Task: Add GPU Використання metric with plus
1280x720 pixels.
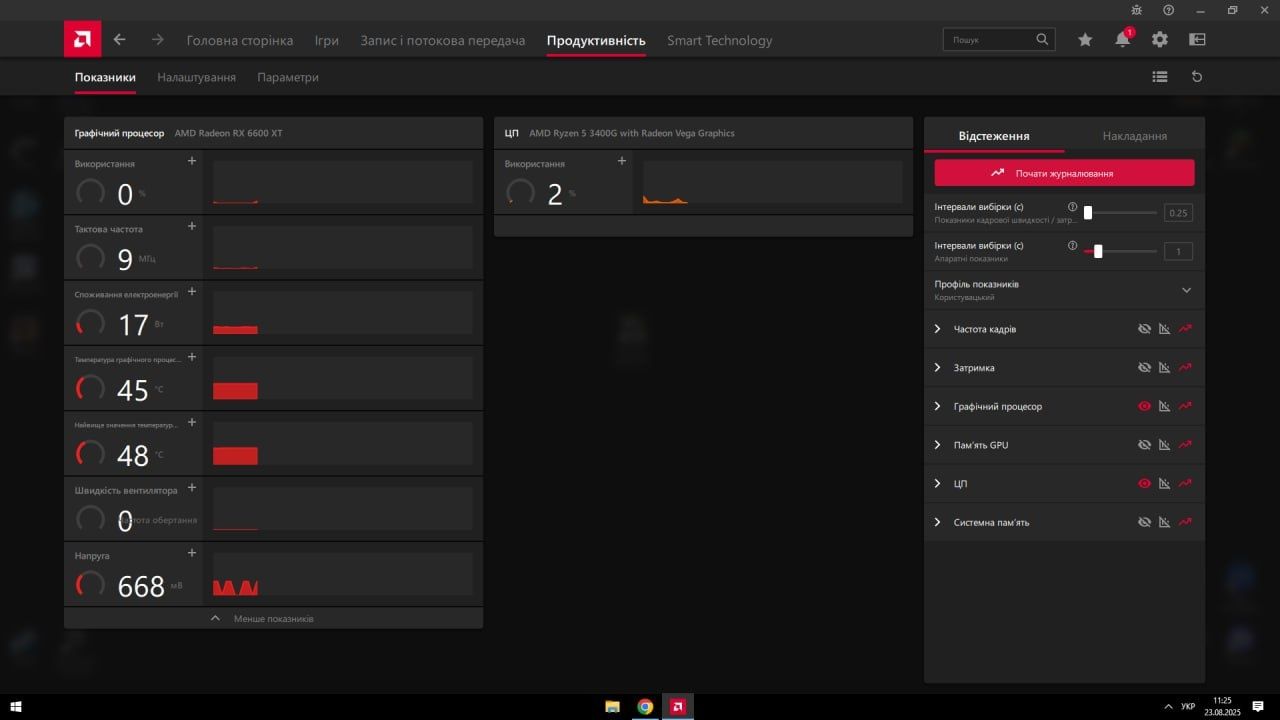Action: (192, 161)
